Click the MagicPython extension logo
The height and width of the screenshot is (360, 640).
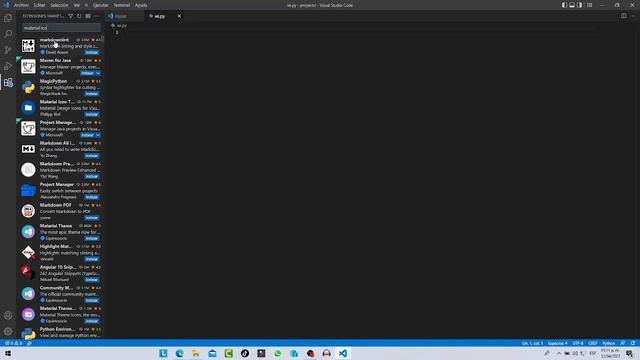coord(28,87)
